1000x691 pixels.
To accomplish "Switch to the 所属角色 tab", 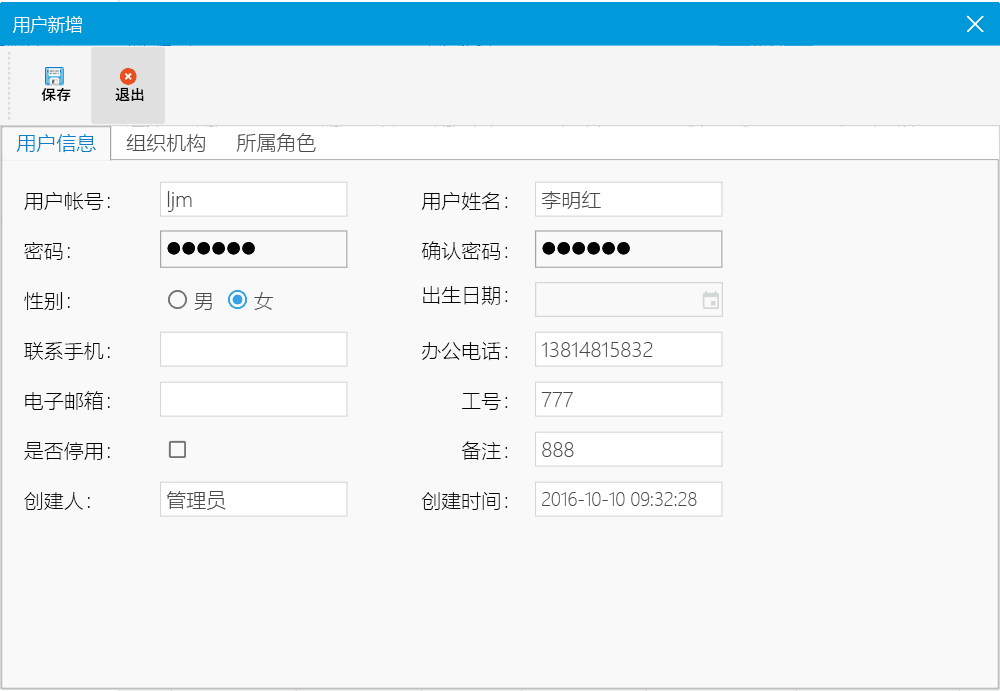I will (276, 143).
